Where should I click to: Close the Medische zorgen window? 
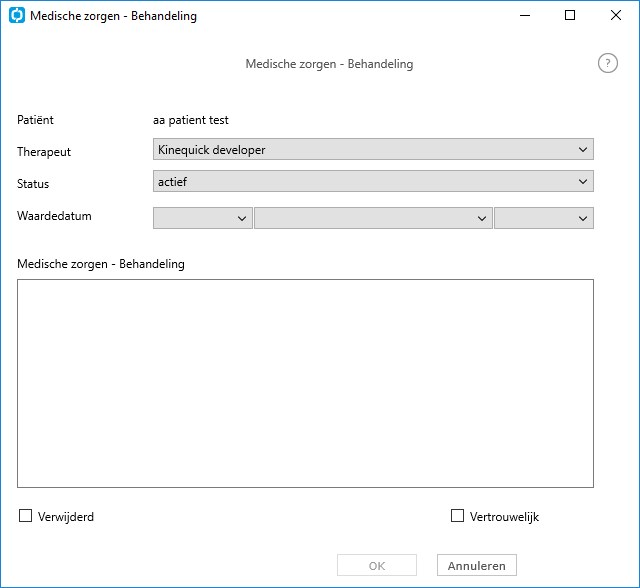coord(616,16)
